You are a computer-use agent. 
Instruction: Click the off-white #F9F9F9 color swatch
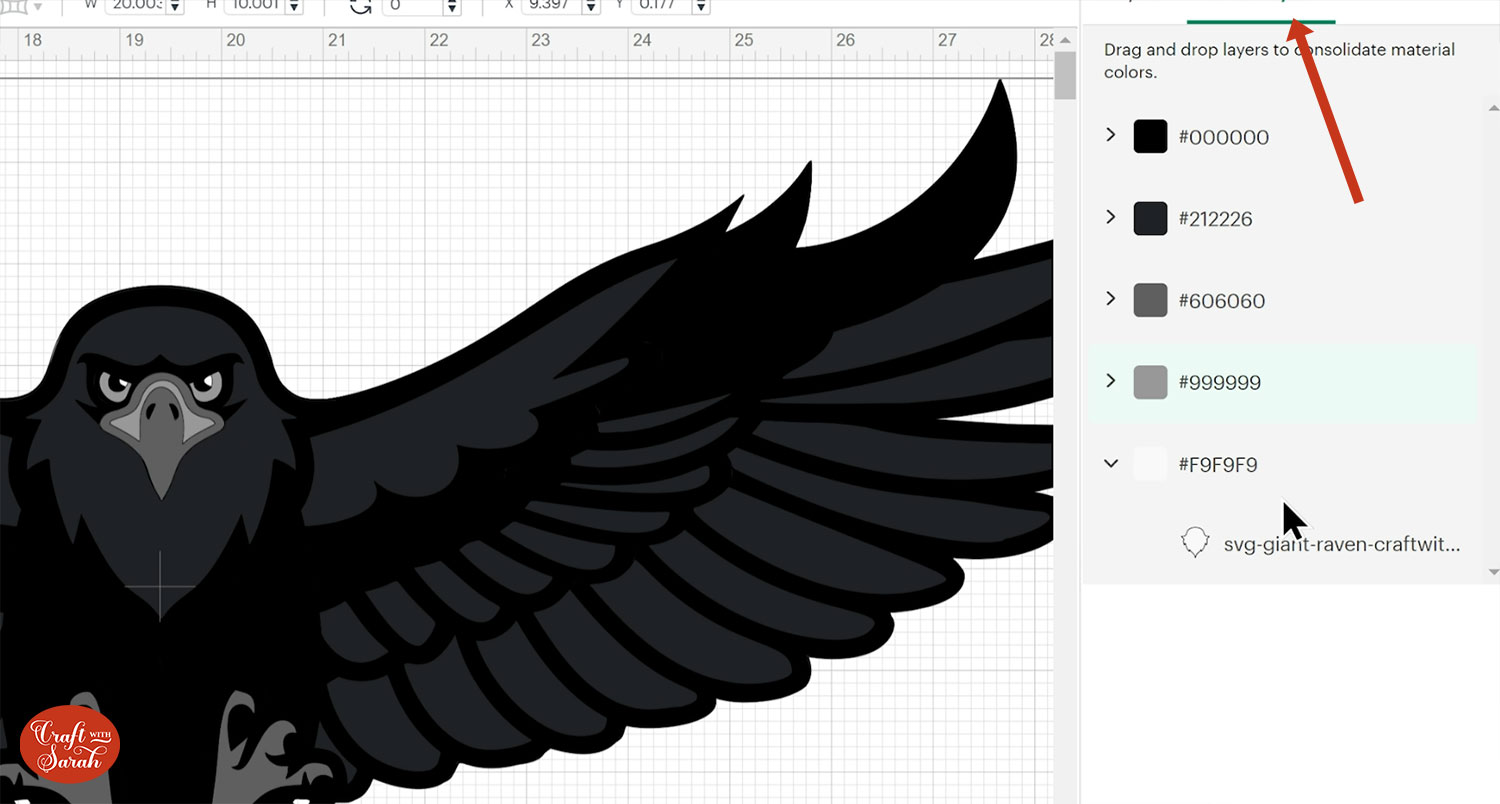pos(1151,464)
